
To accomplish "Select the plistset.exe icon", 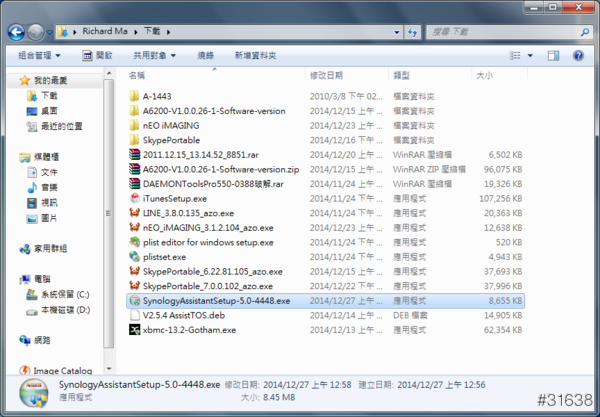I will click(134, 256).
